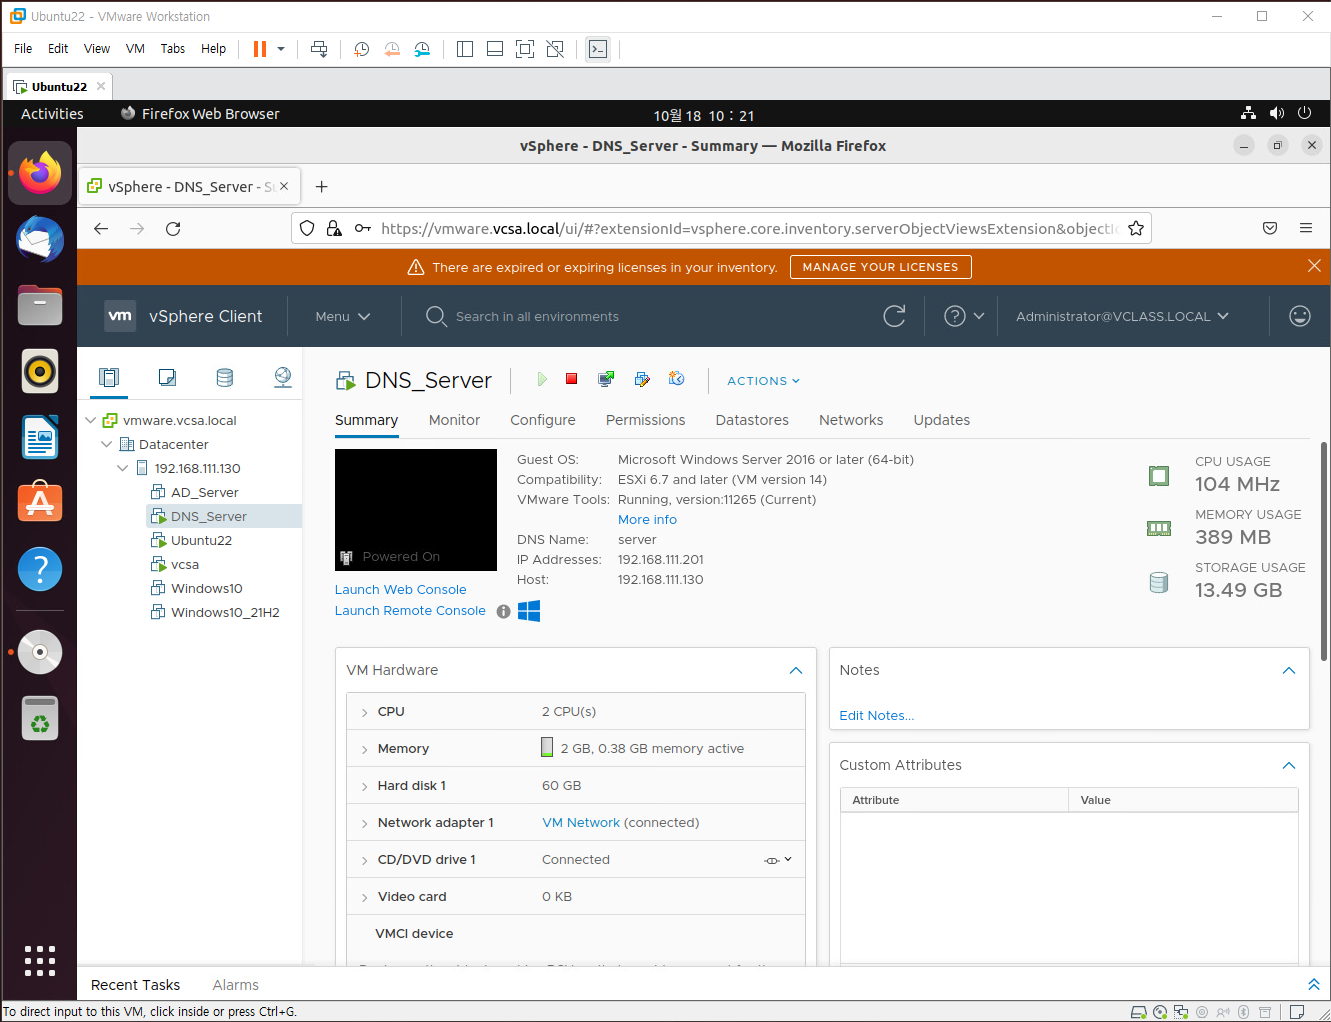
Task: Open the VM menu in VMware Workstation
Action: tap(135, 49)
